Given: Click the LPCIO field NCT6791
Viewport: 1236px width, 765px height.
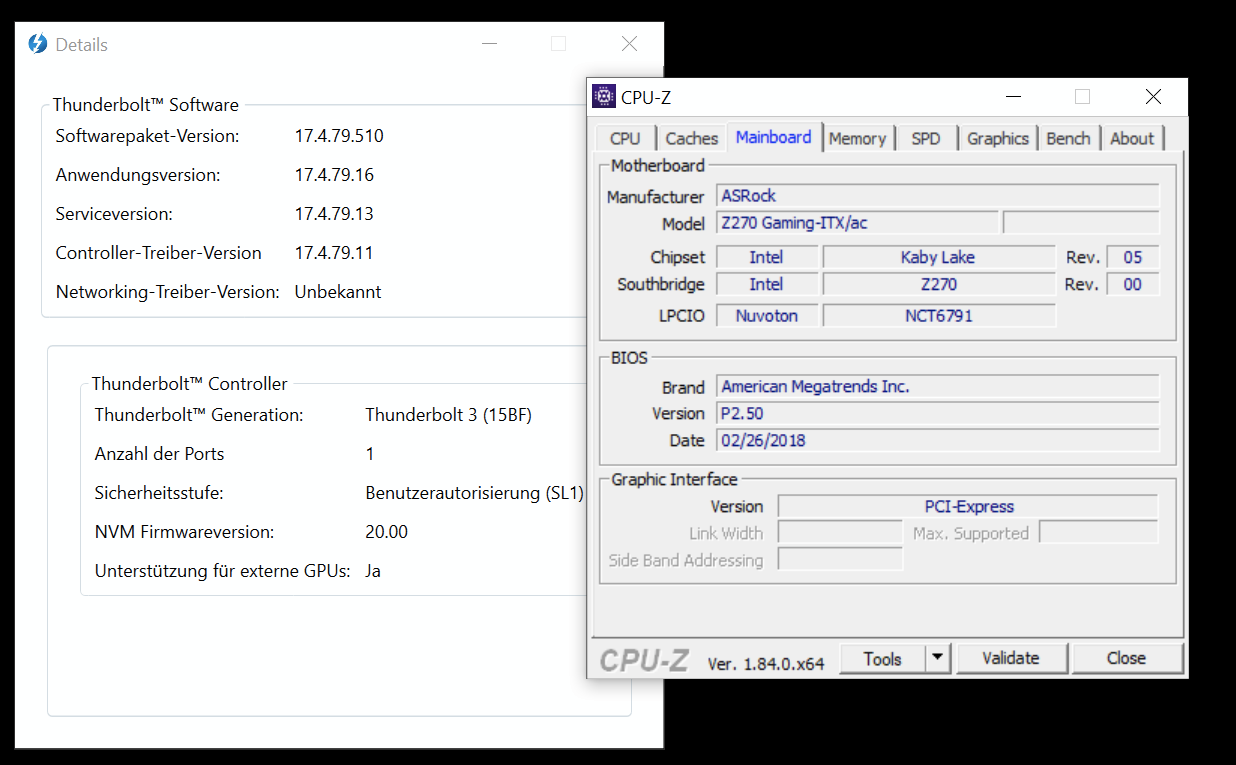Looking at the screenshot, I should pos(938,316).
